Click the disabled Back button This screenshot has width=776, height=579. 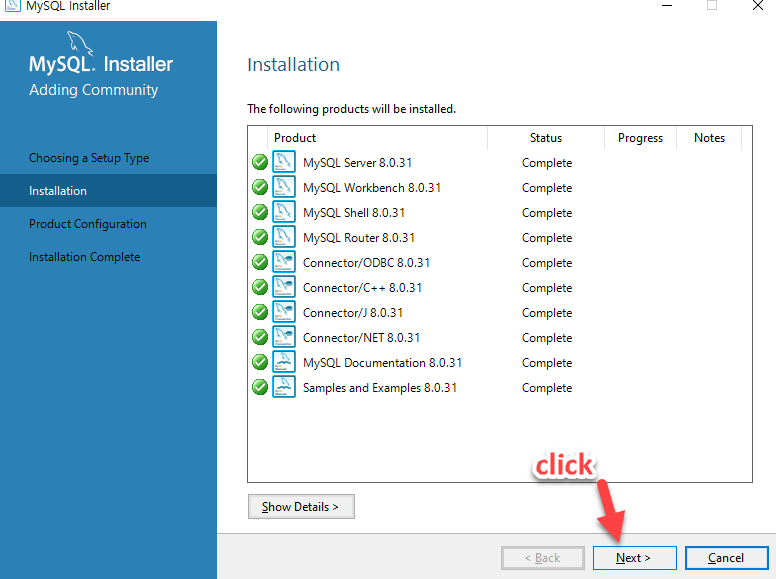click(x=543, y=558)
